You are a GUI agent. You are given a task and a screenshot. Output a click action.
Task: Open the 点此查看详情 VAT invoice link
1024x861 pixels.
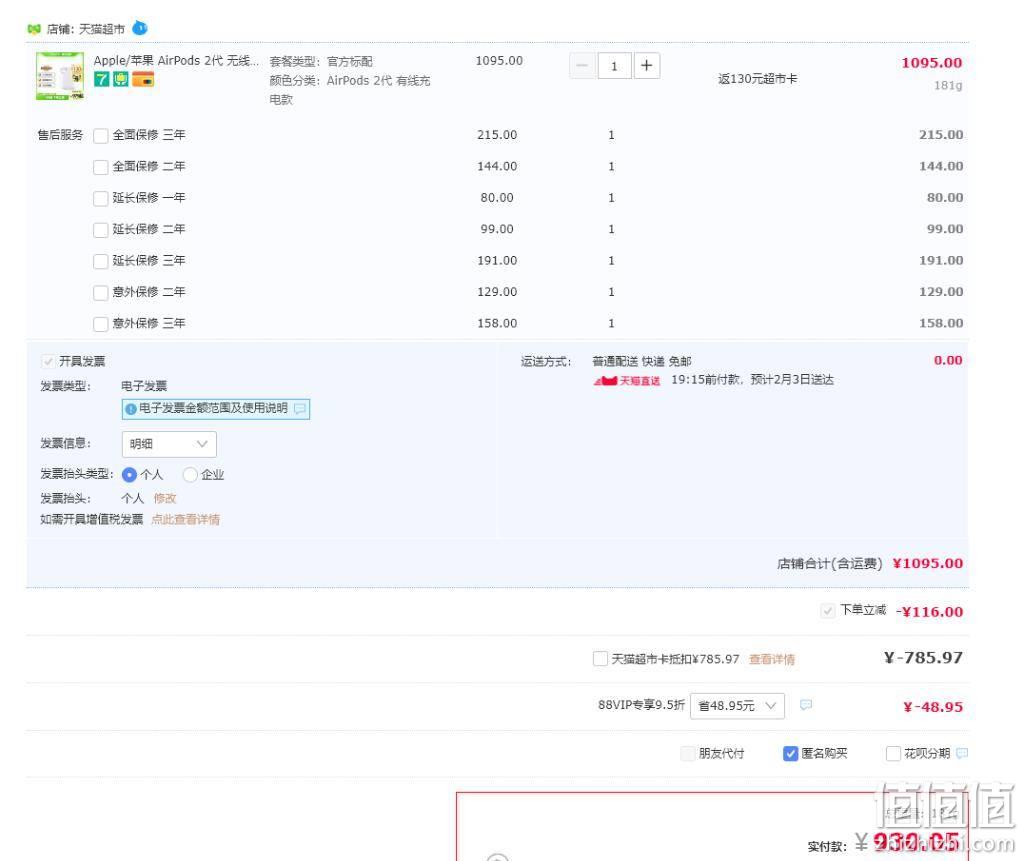185,519
